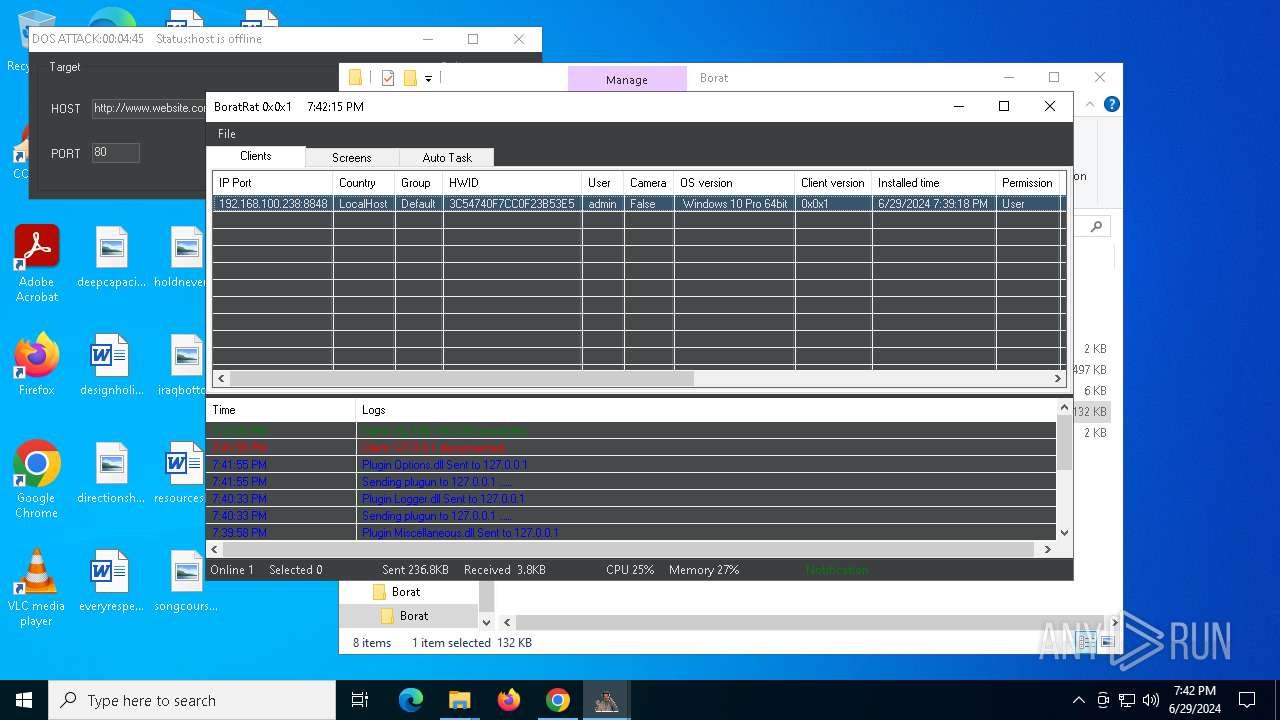Click installed time 6/29/2024 7:39:18 PM

tap(933, 204)
